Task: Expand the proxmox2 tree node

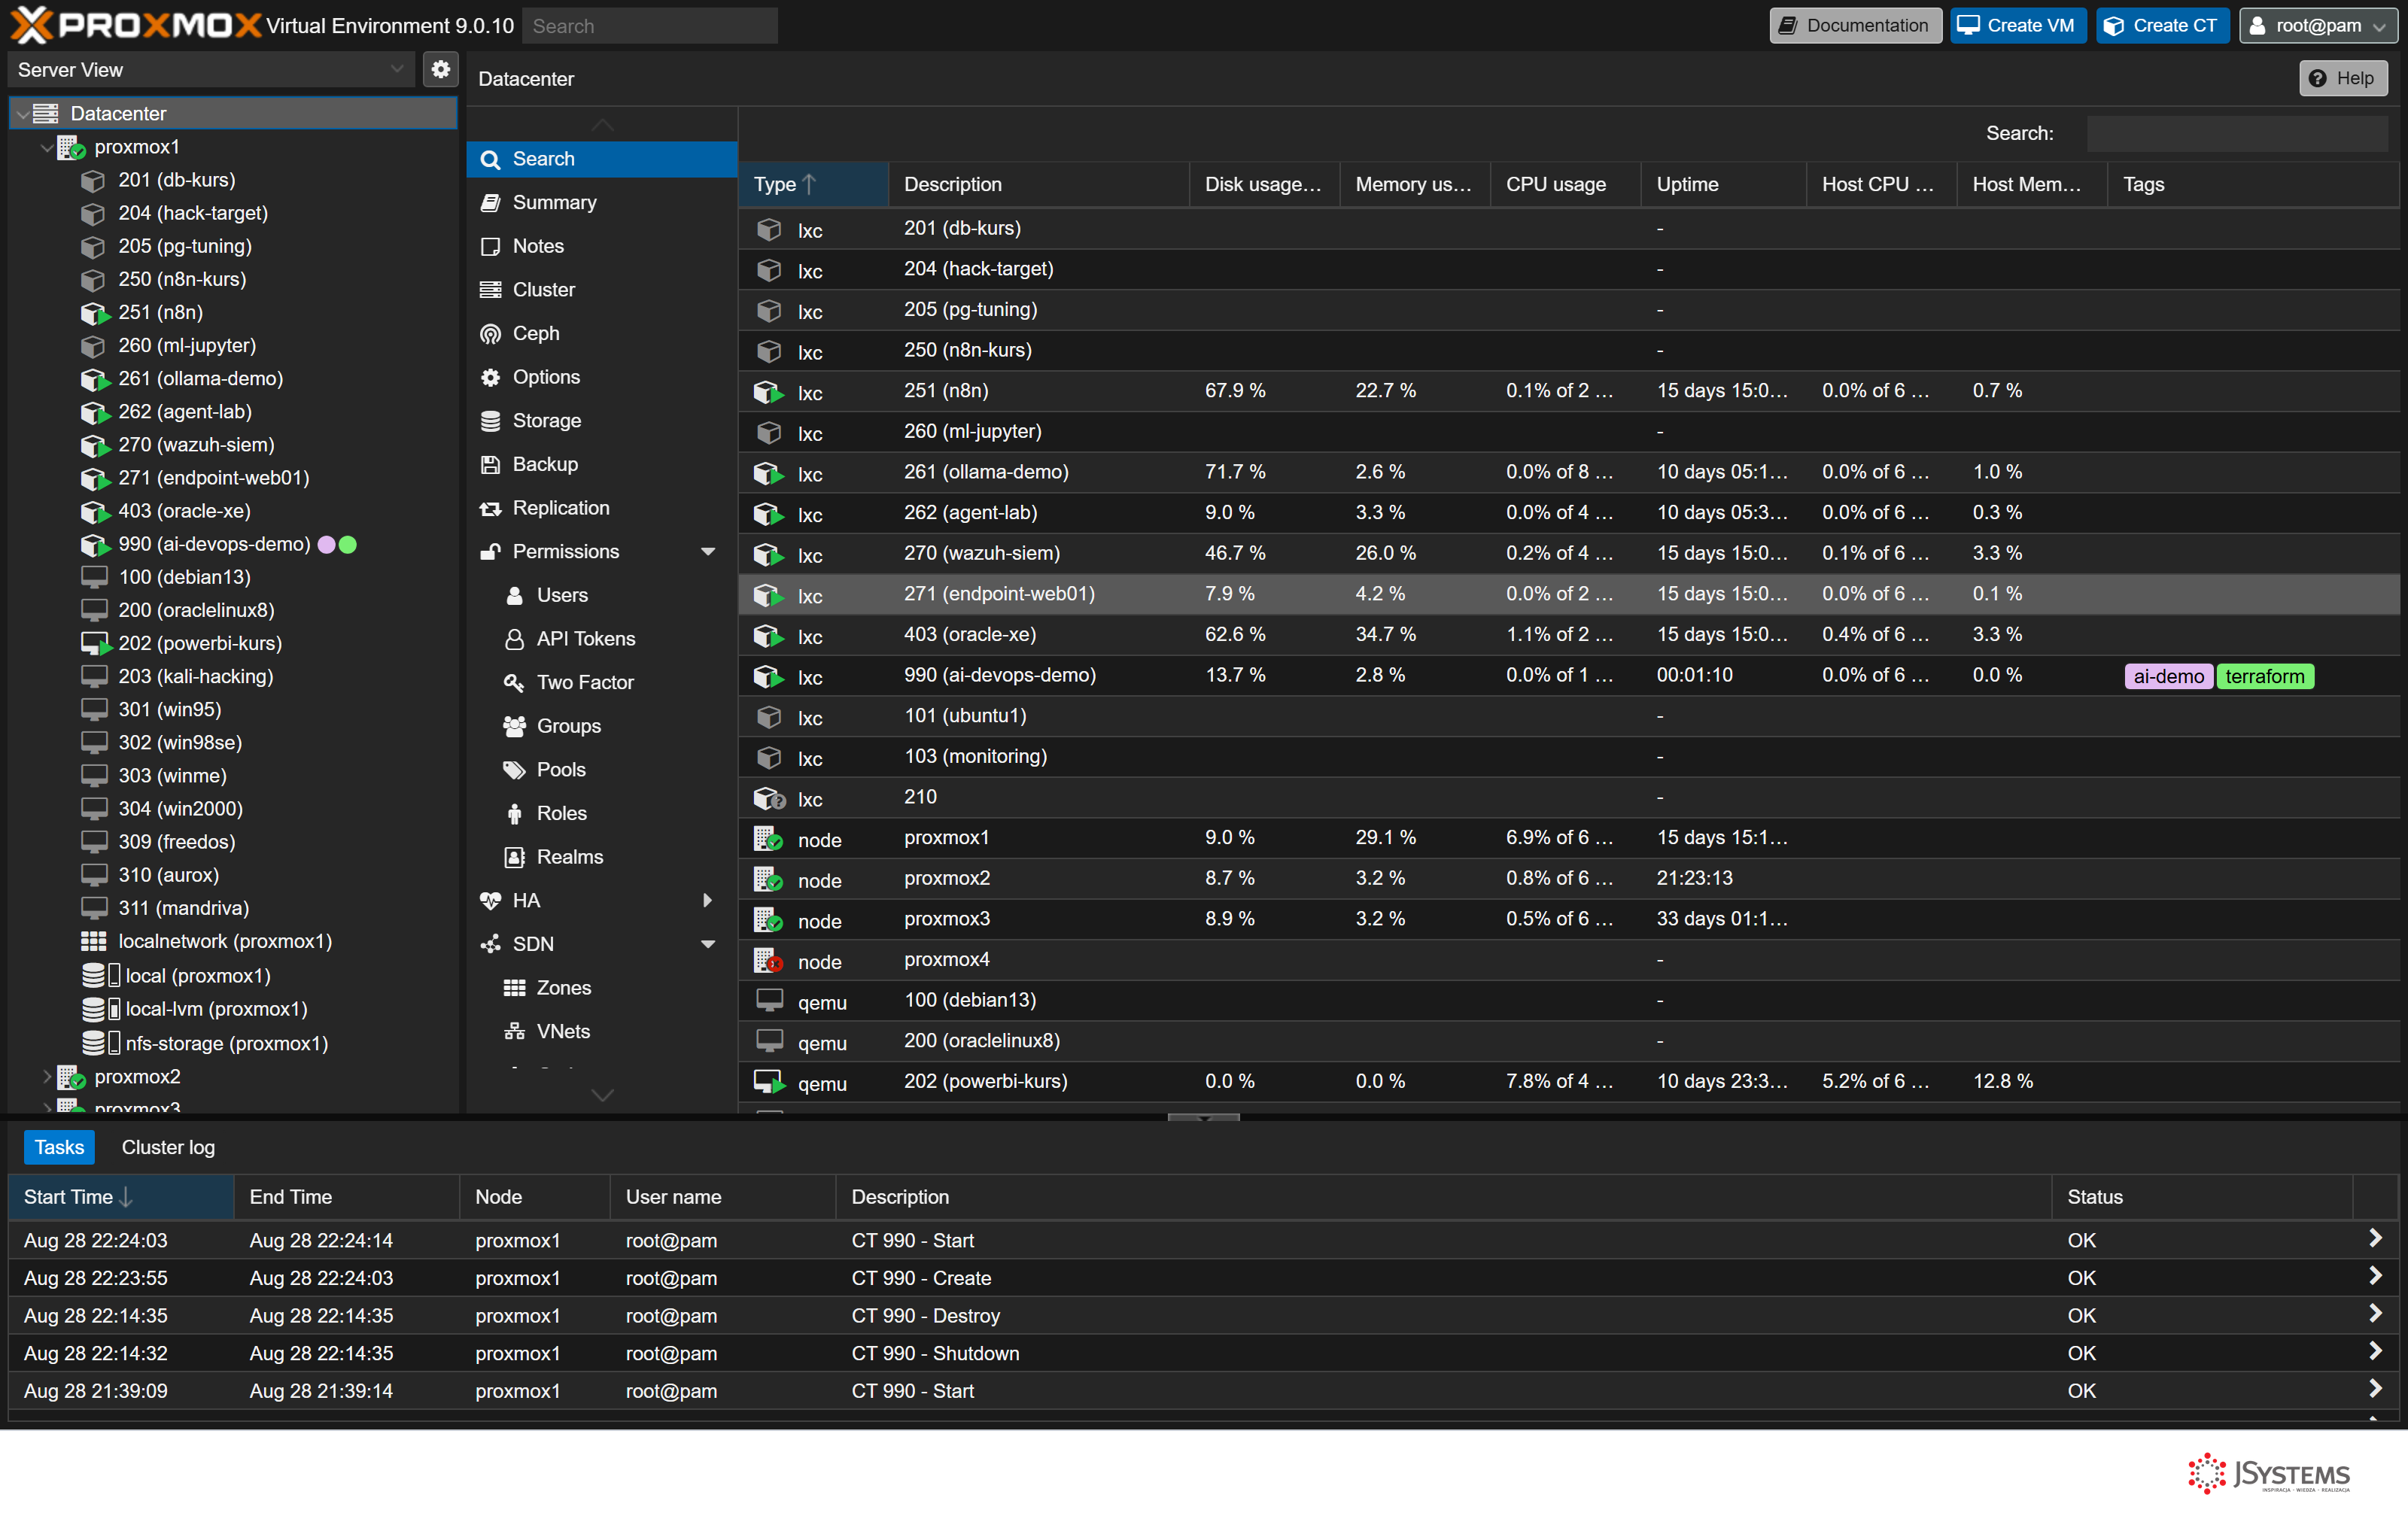Action: (46, 1077)
